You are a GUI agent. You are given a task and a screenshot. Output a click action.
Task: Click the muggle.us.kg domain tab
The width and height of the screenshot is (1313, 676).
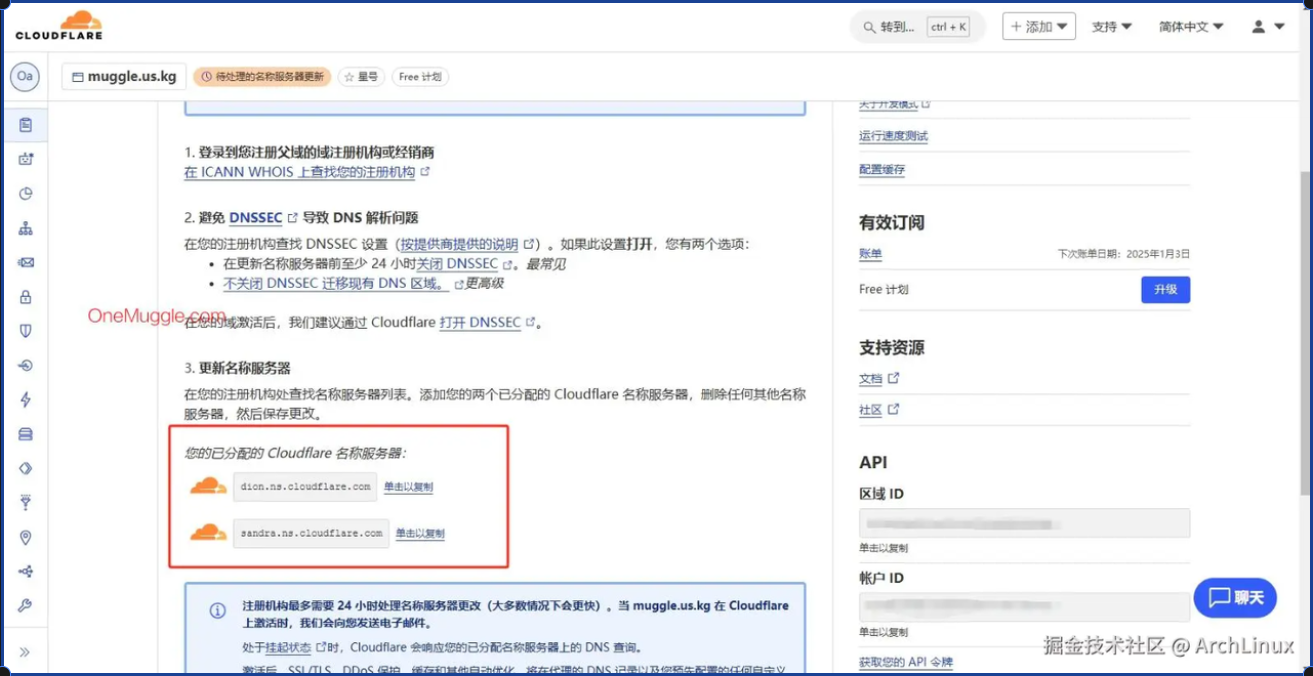pyautogui.click(x=124, y=76)
